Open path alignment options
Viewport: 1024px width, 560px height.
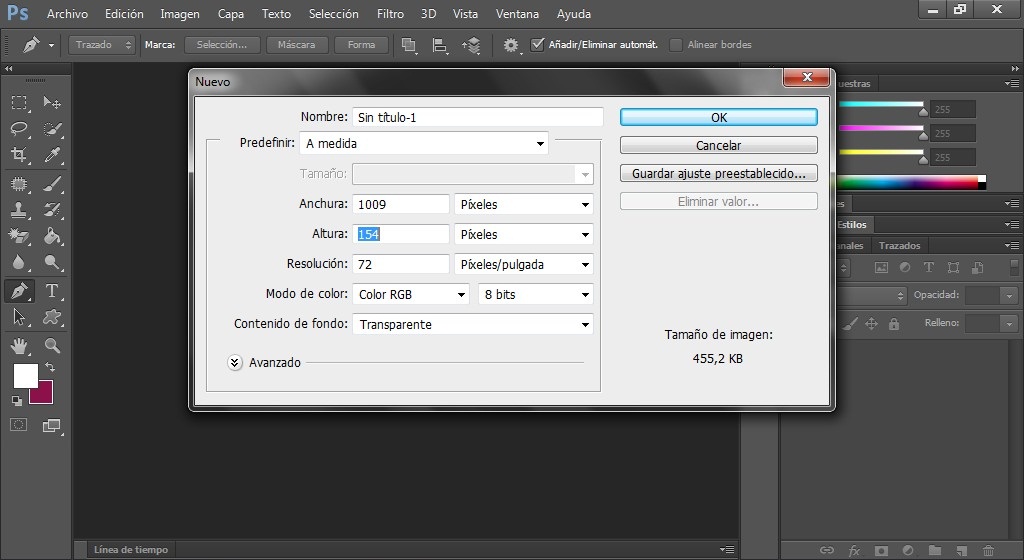(x=440, y=45)
